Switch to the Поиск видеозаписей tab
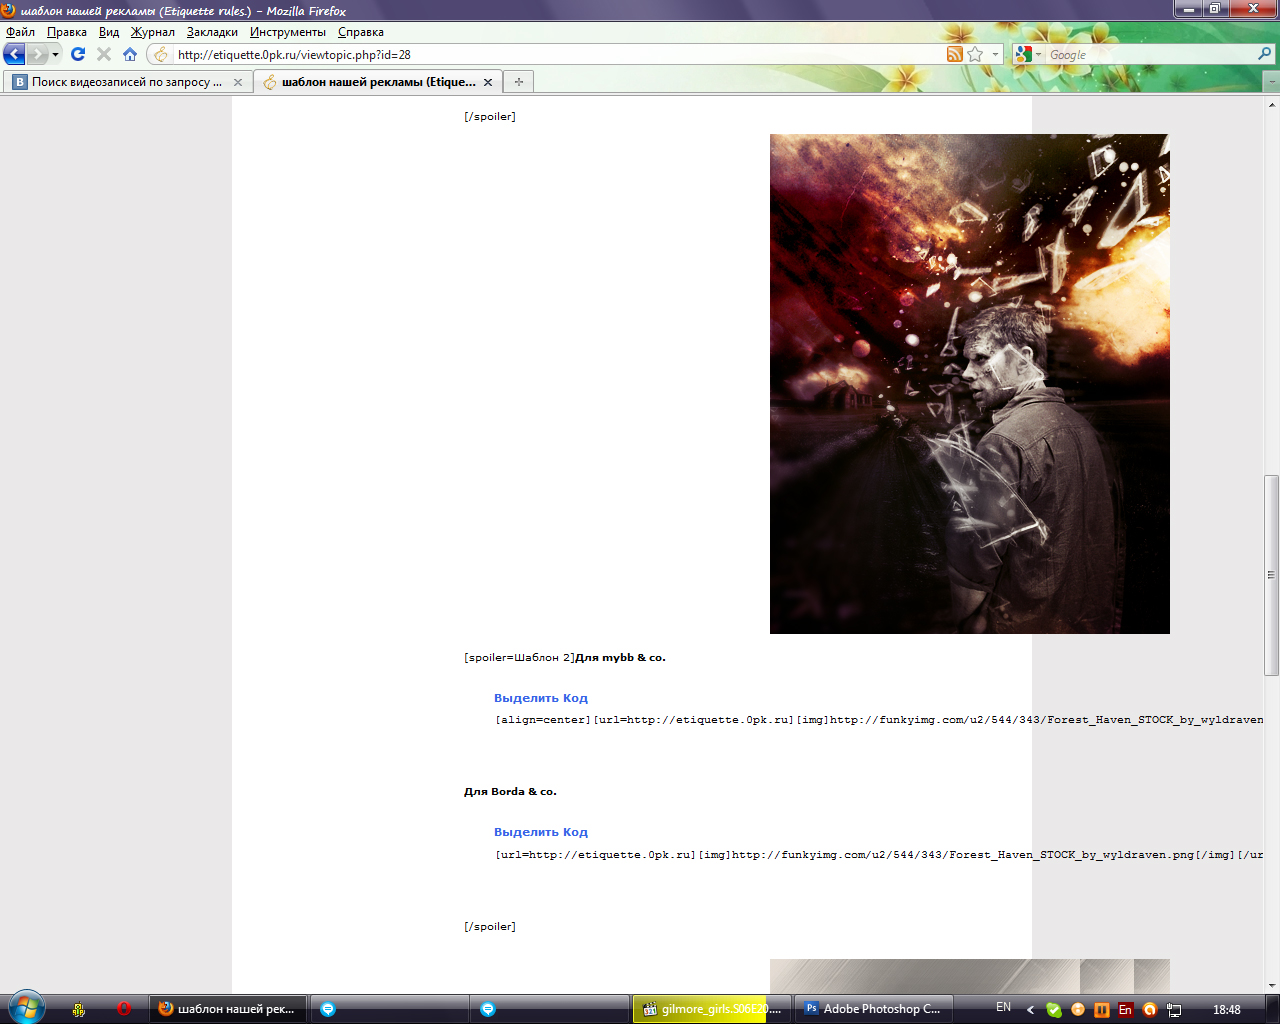 pyautogui.click(x=127, y=82)
